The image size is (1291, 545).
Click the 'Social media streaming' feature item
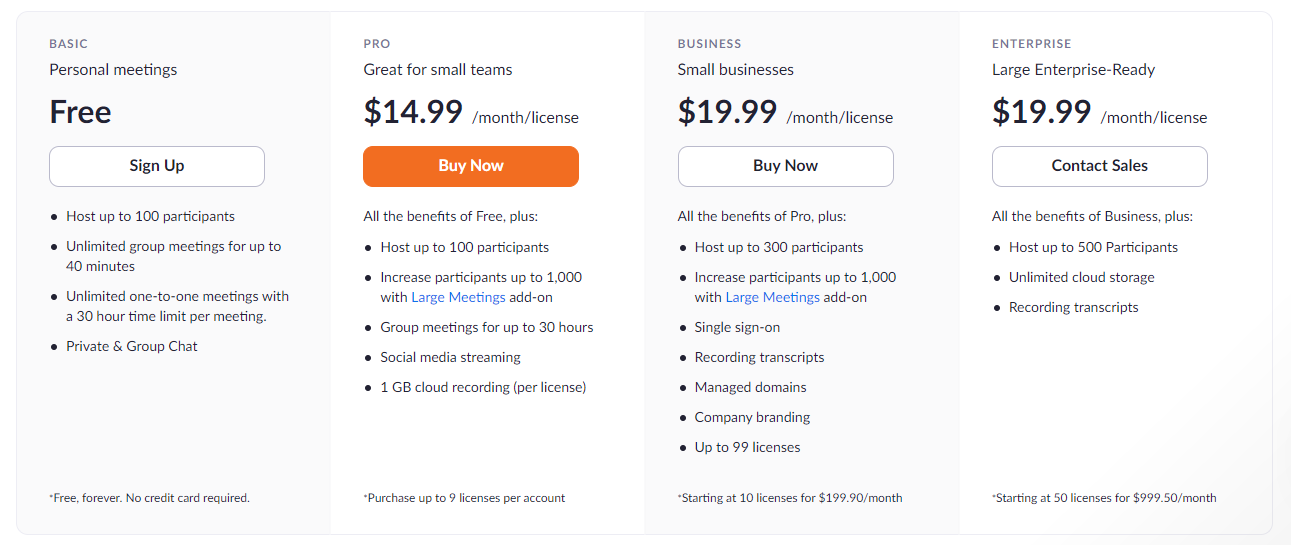point(450,357)
